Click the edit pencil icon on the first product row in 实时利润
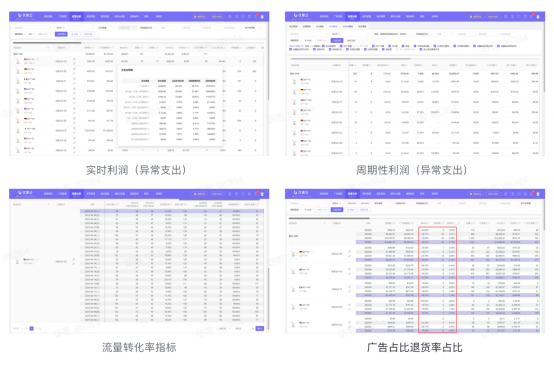Viewport: 554px width, 367px height. pos(74,63)
